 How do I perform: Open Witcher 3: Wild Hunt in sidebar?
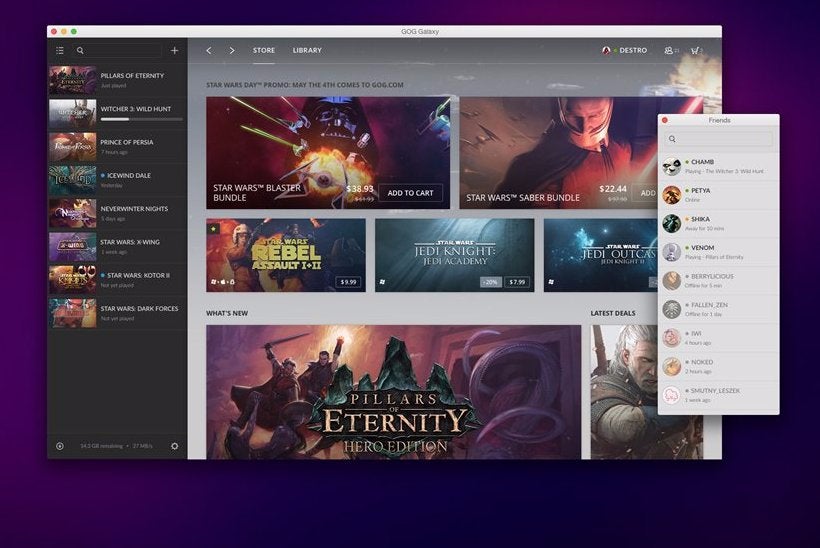pyautogui.click(x=117, y=113)
